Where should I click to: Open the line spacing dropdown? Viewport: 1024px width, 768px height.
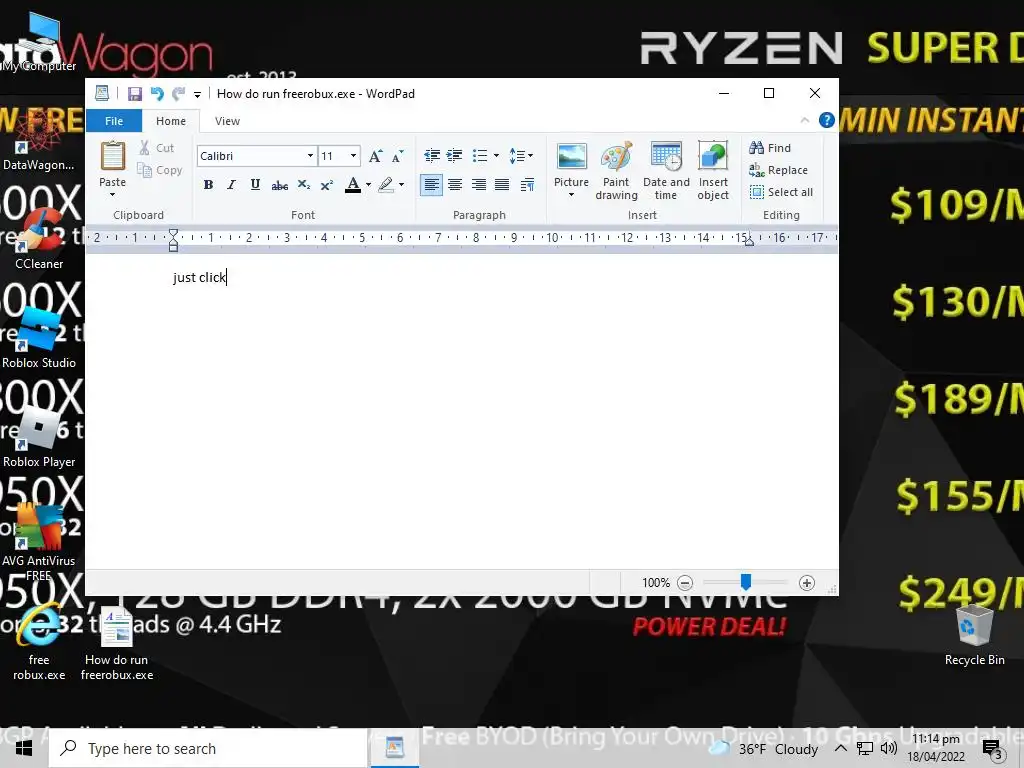520,155
